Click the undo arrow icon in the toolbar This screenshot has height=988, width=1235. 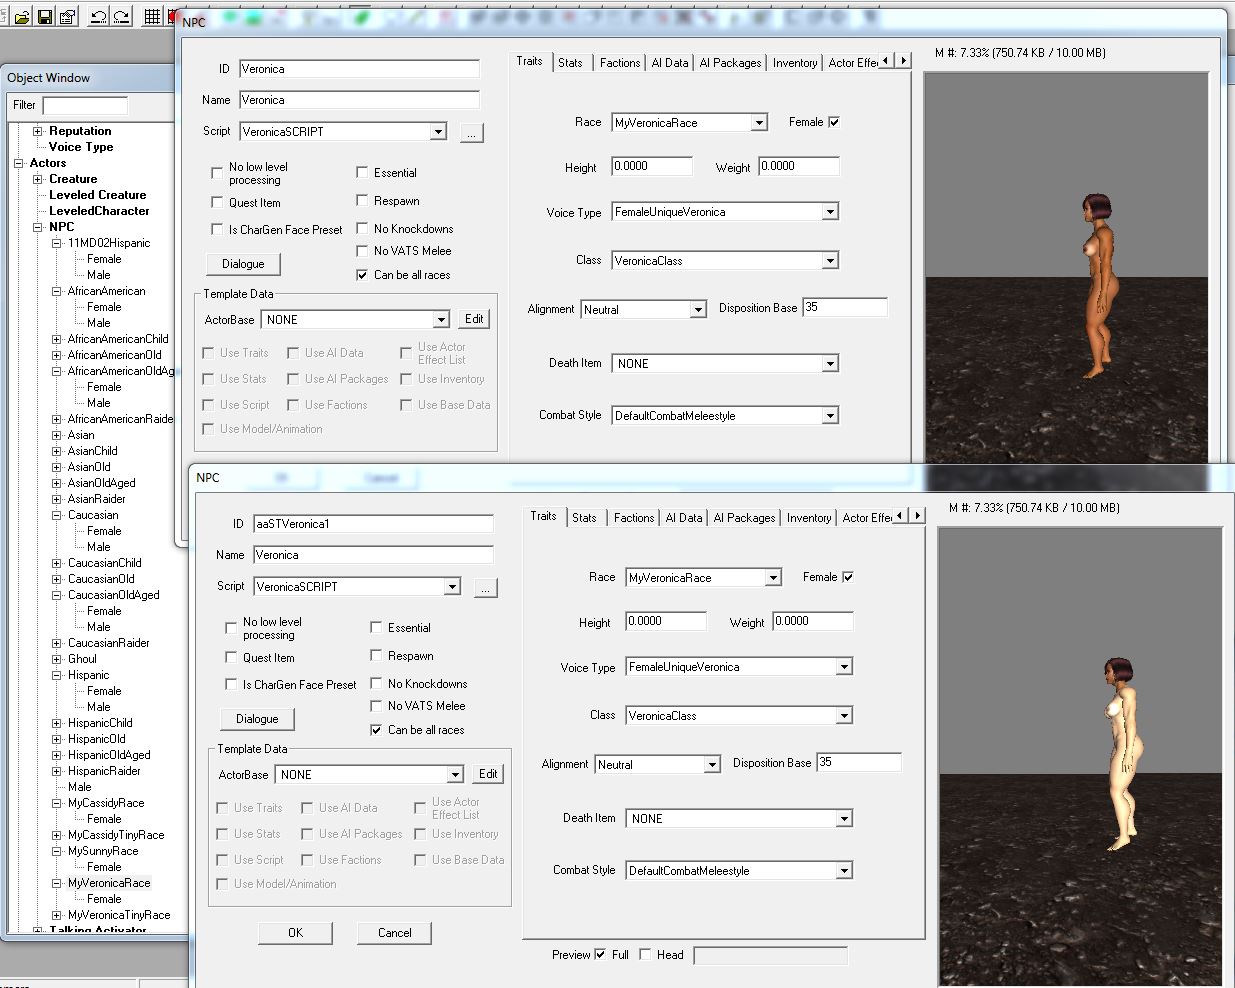(x=98, y=16)
